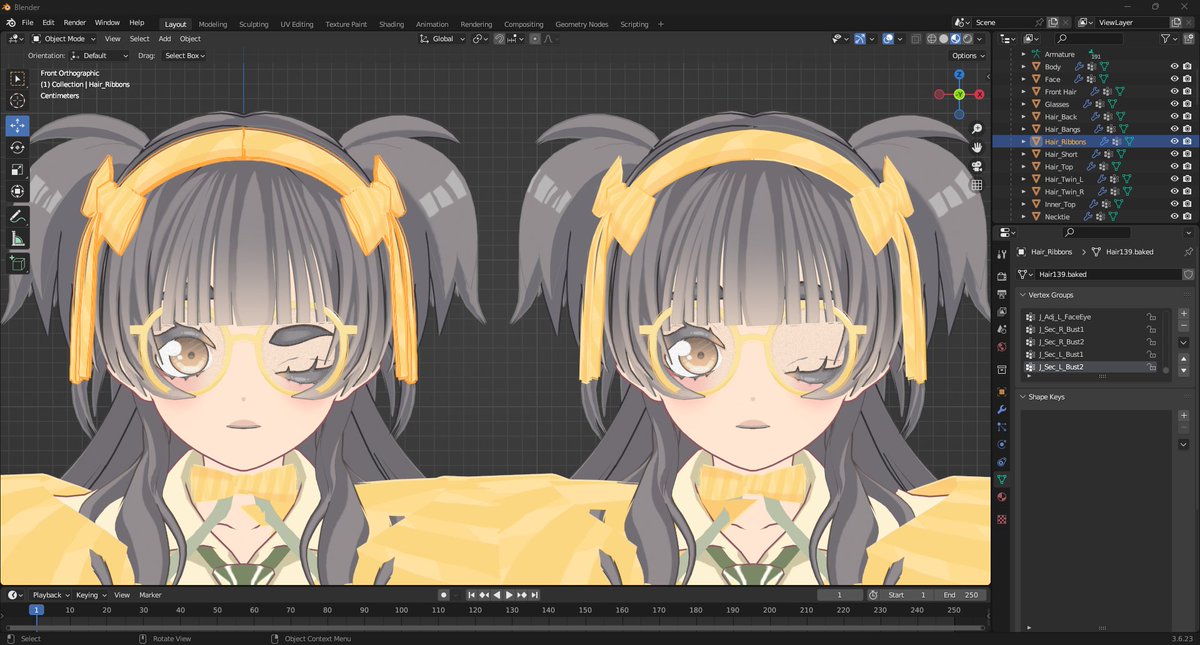Collapse the Vertex Groups panel

(1023, 295)
